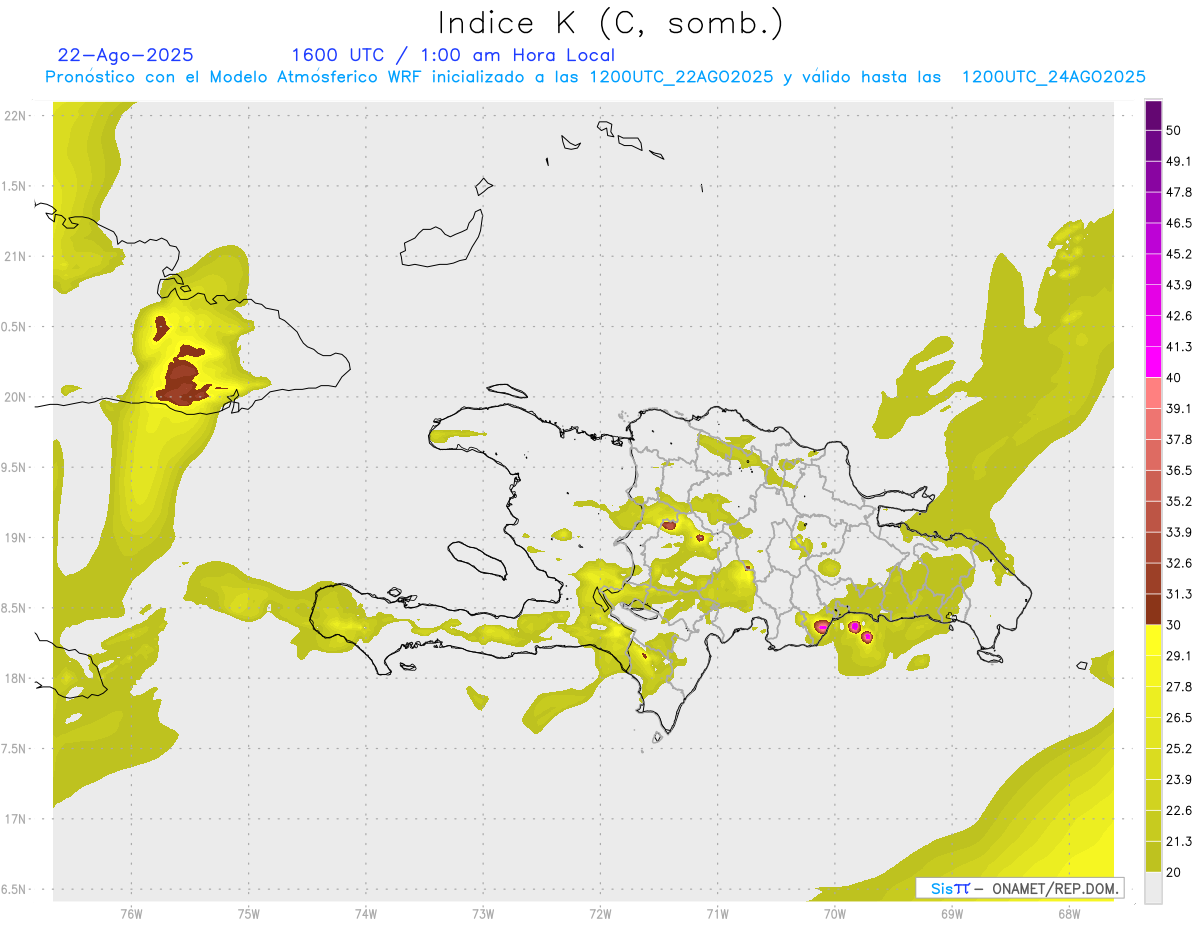Click the "68W" longitude label
The width and height of the screenshot is (1200, 927).
[x=1069, y=913]
